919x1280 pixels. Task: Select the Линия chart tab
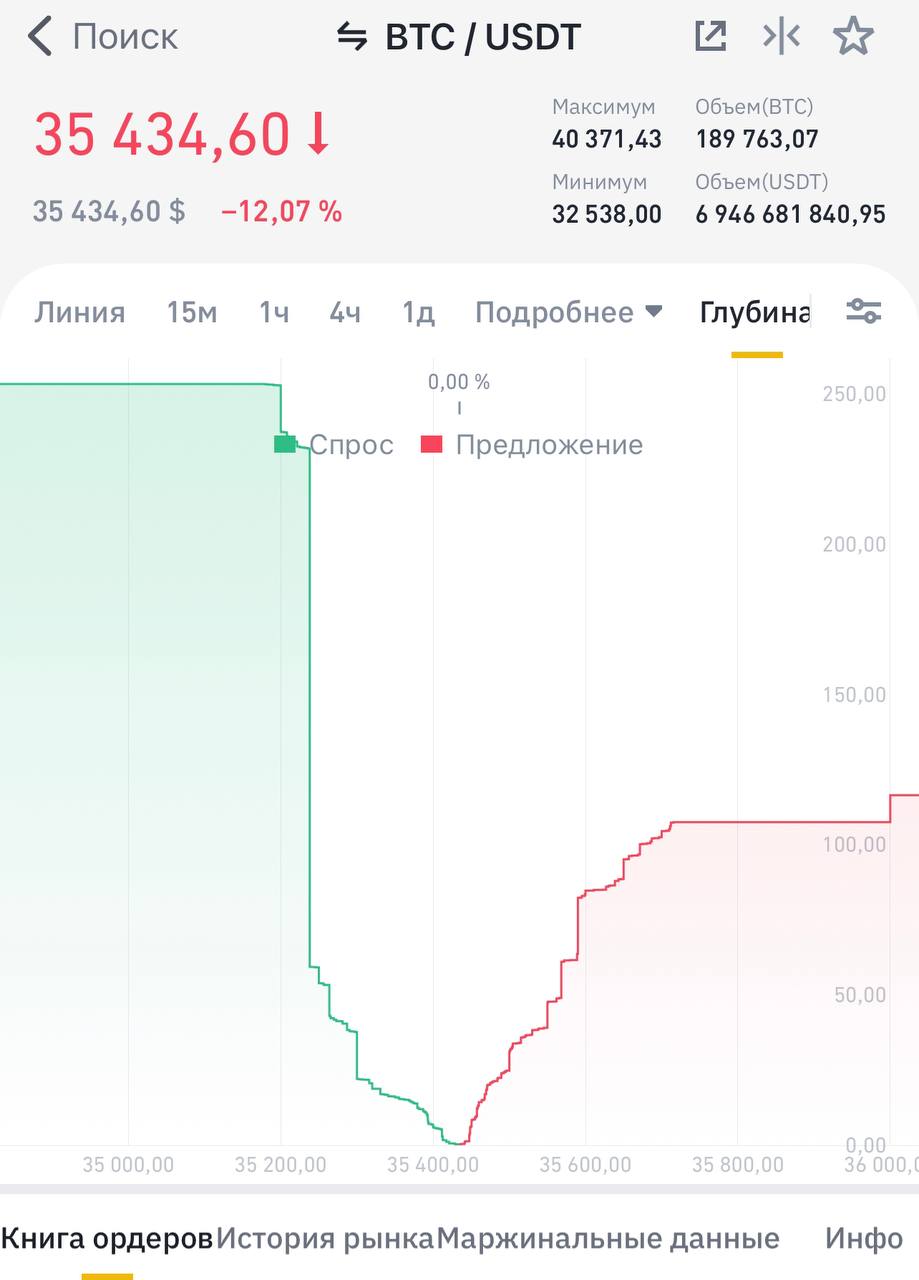80,312
